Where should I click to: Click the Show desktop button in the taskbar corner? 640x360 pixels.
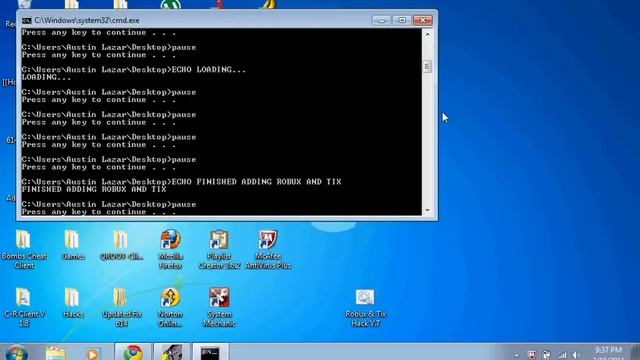point(635,352)
